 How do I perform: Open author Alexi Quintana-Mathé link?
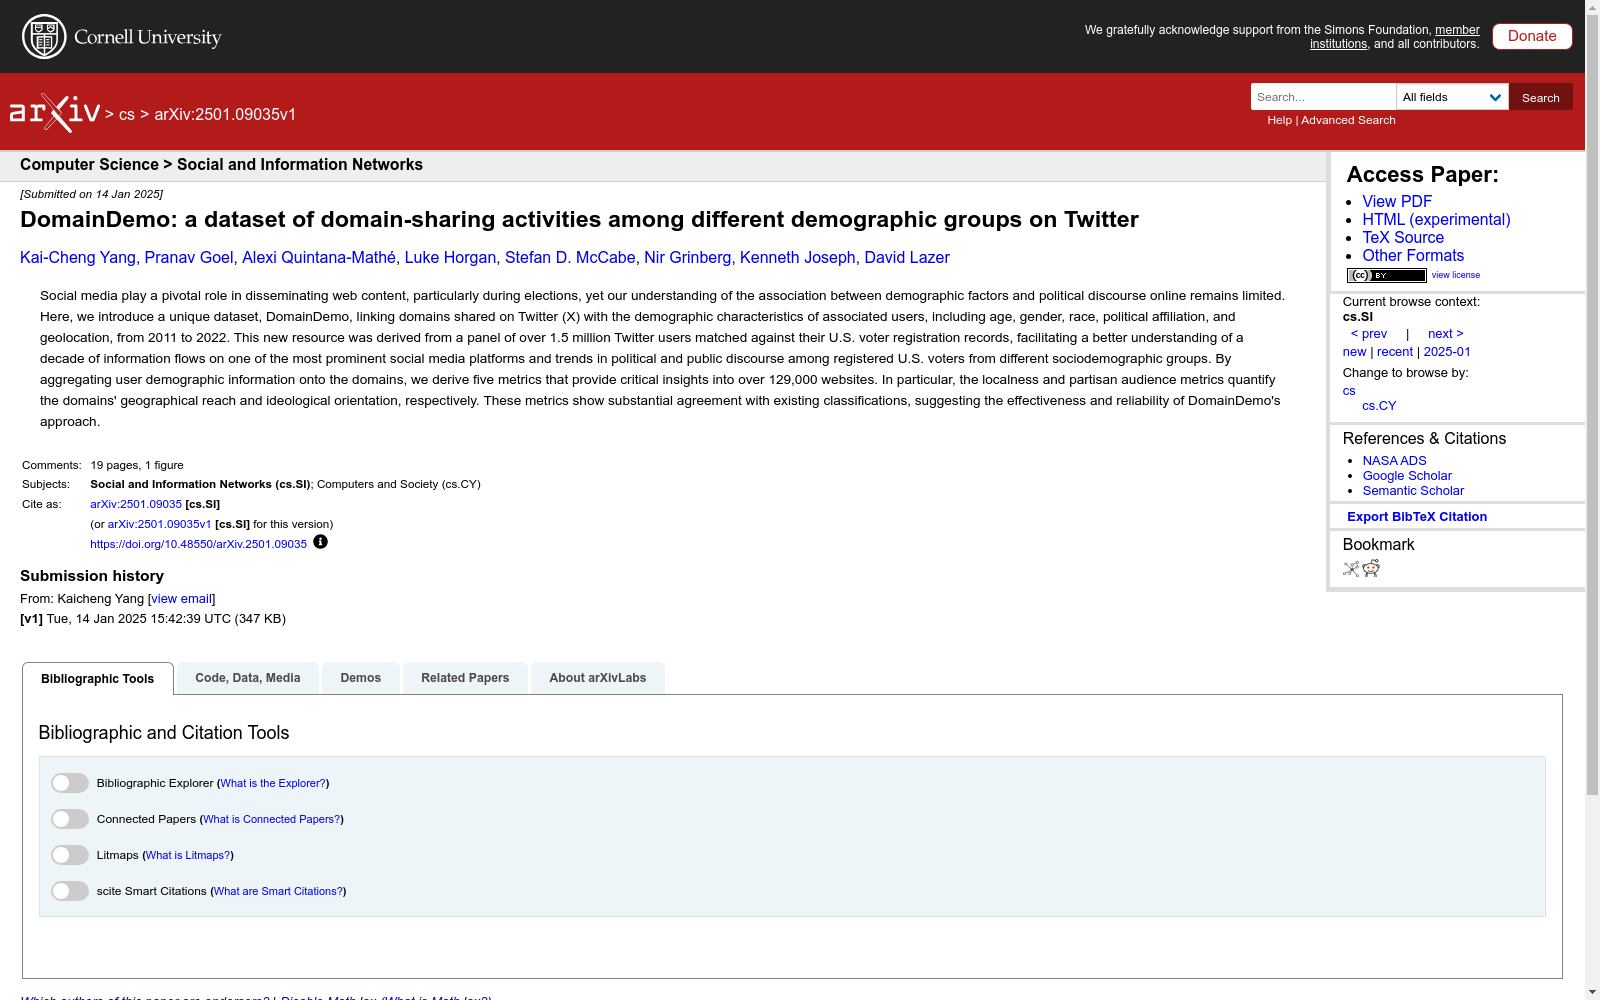click(319, 258)
